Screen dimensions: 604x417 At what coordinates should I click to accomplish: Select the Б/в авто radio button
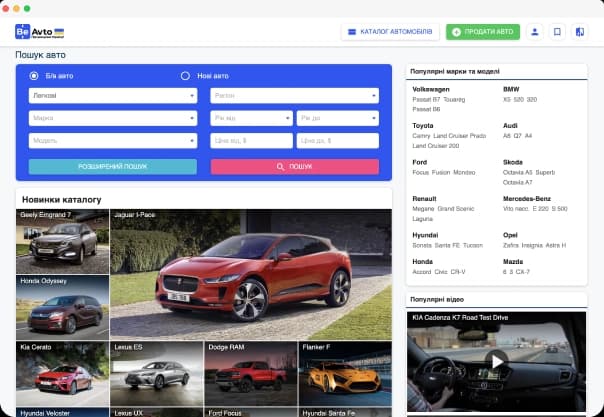coord(34,76)
